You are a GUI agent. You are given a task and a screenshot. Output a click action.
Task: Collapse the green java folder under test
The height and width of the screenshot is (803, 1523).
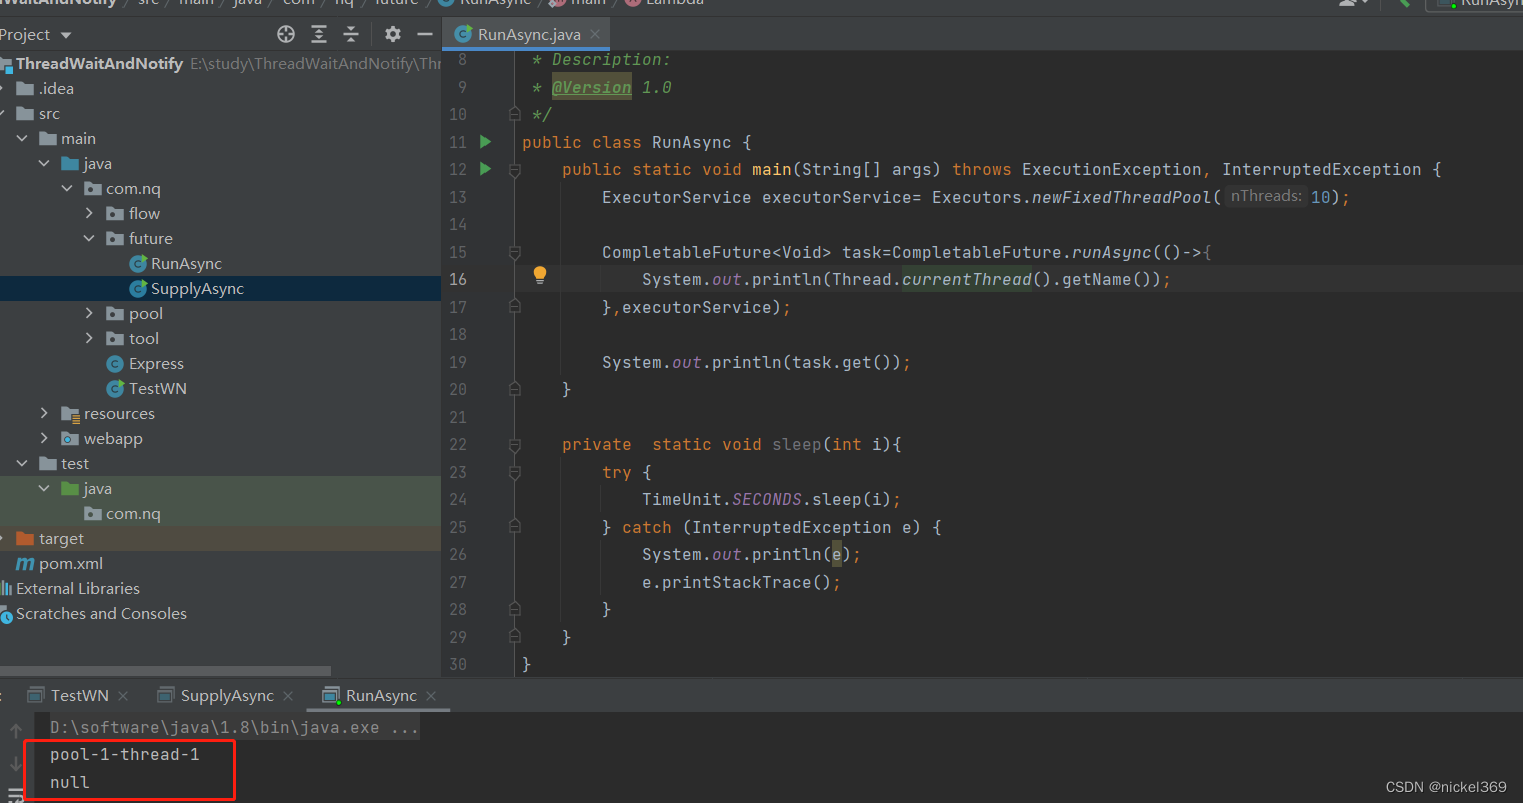pyautogui.click(x=44, y=488)
